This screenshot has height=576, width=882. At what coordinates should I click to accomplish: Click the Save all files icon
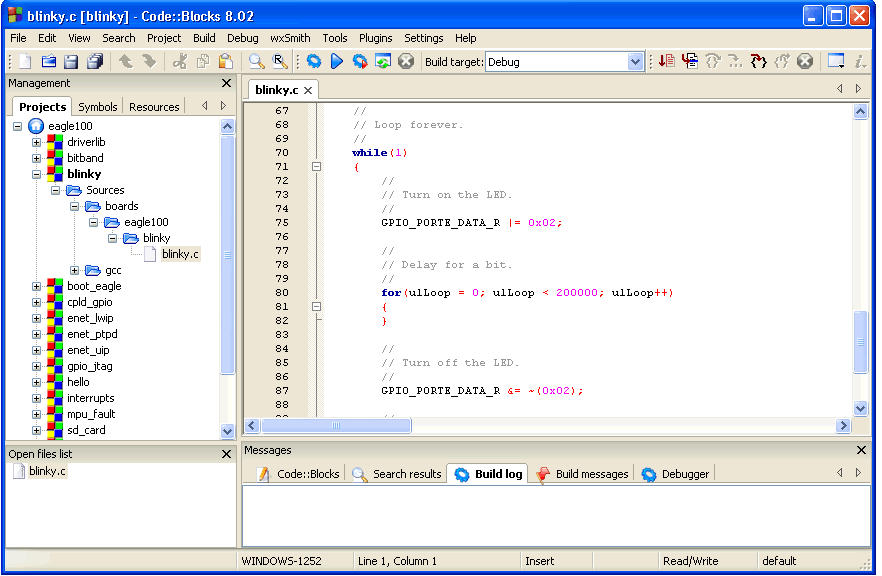[x=95, y=62]
